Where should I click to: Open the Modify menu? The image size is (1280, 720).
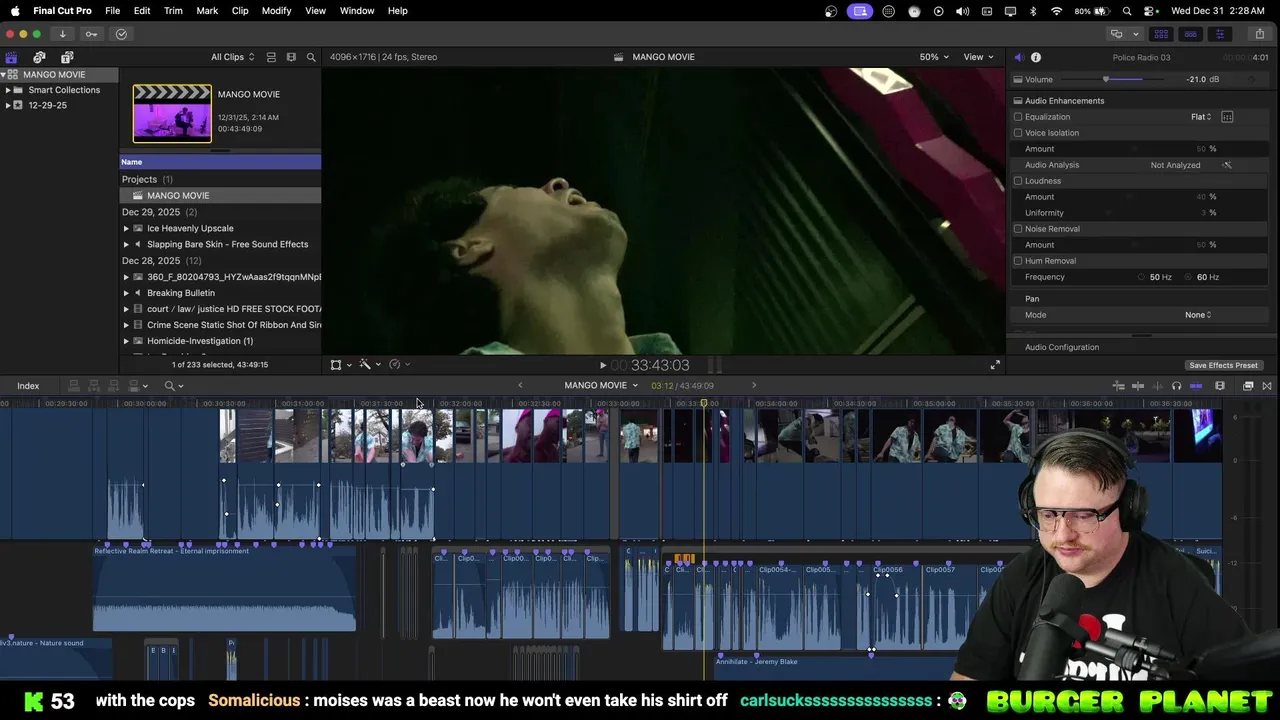276,11
